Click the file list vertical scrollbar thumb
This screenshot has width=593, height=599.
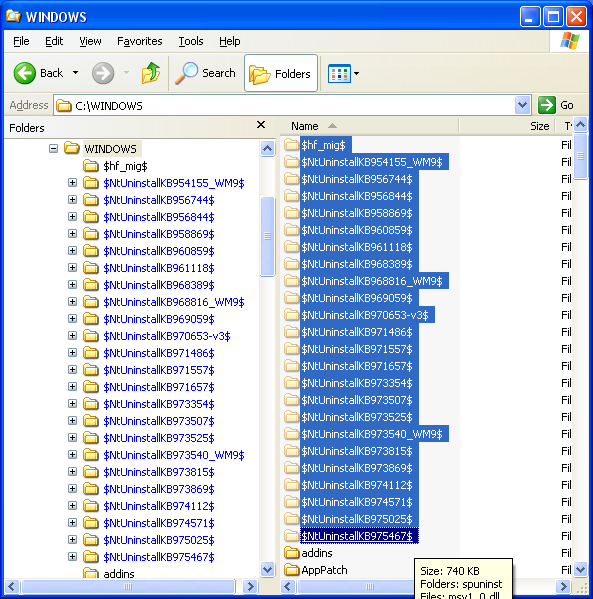point(580,156)
